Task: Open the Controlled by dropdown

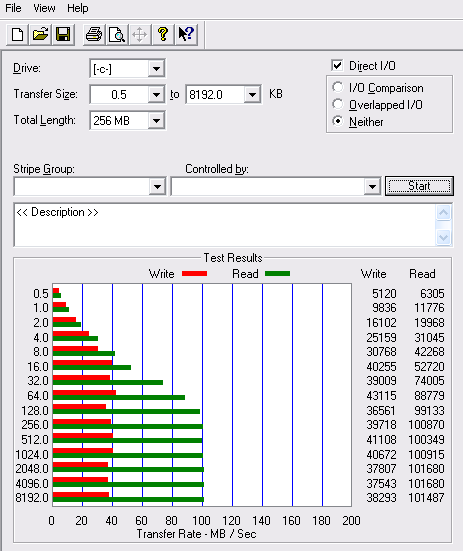Action: pyautogui.click(x=372, y=187)
